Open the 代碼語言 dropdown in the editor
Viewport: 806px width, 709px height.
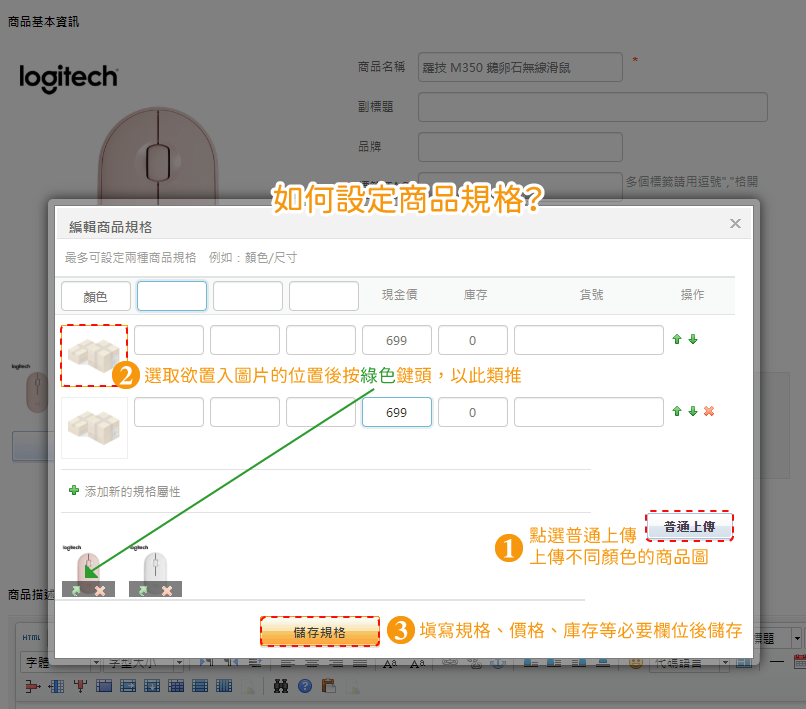click(x=690, y=663)
